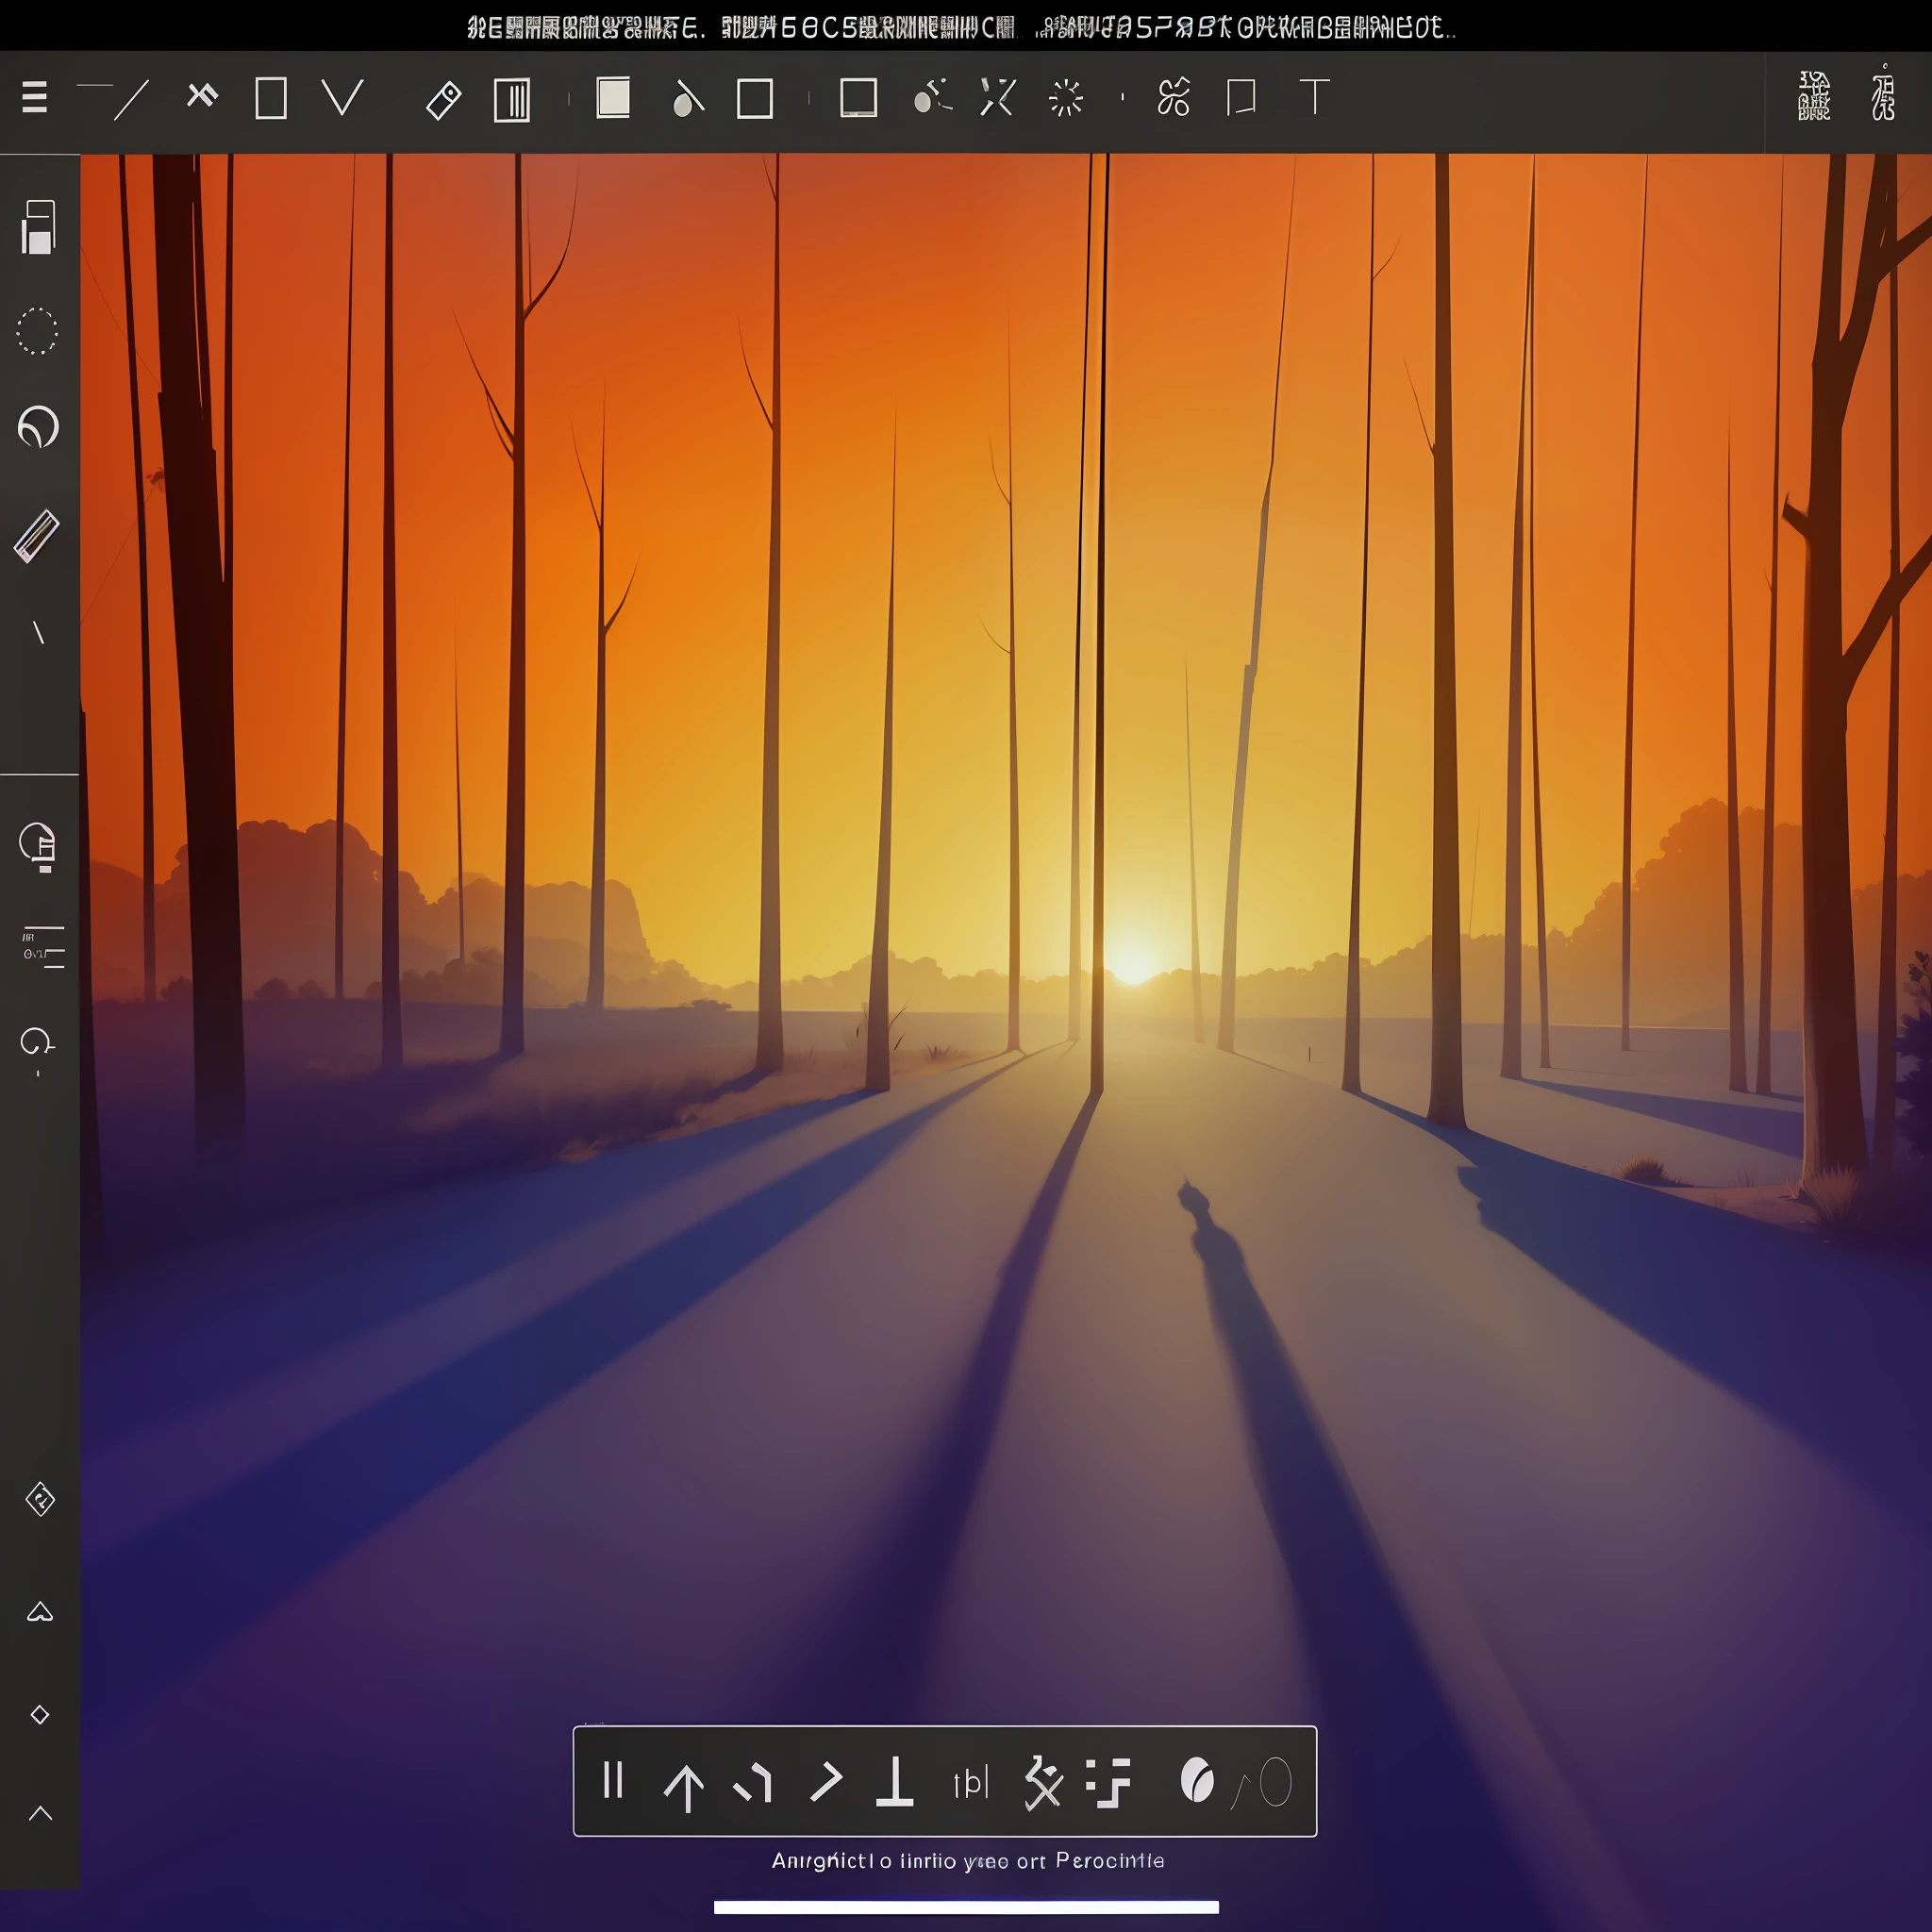Click the filled square swatch in top toolbar
The height and width of the screenshot is (1932, 1932).
tap(613, 98)
